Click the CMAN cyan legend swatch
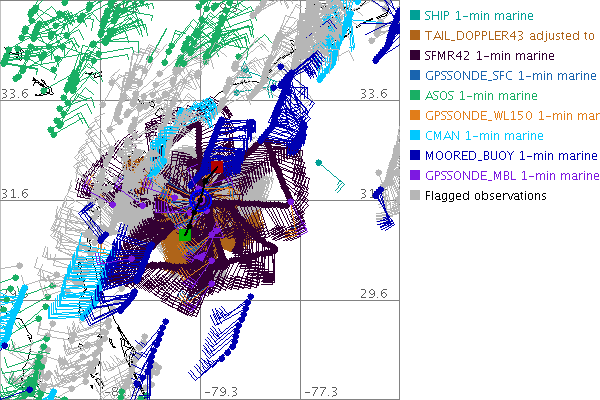600x400 pixels. pos(414,135)
